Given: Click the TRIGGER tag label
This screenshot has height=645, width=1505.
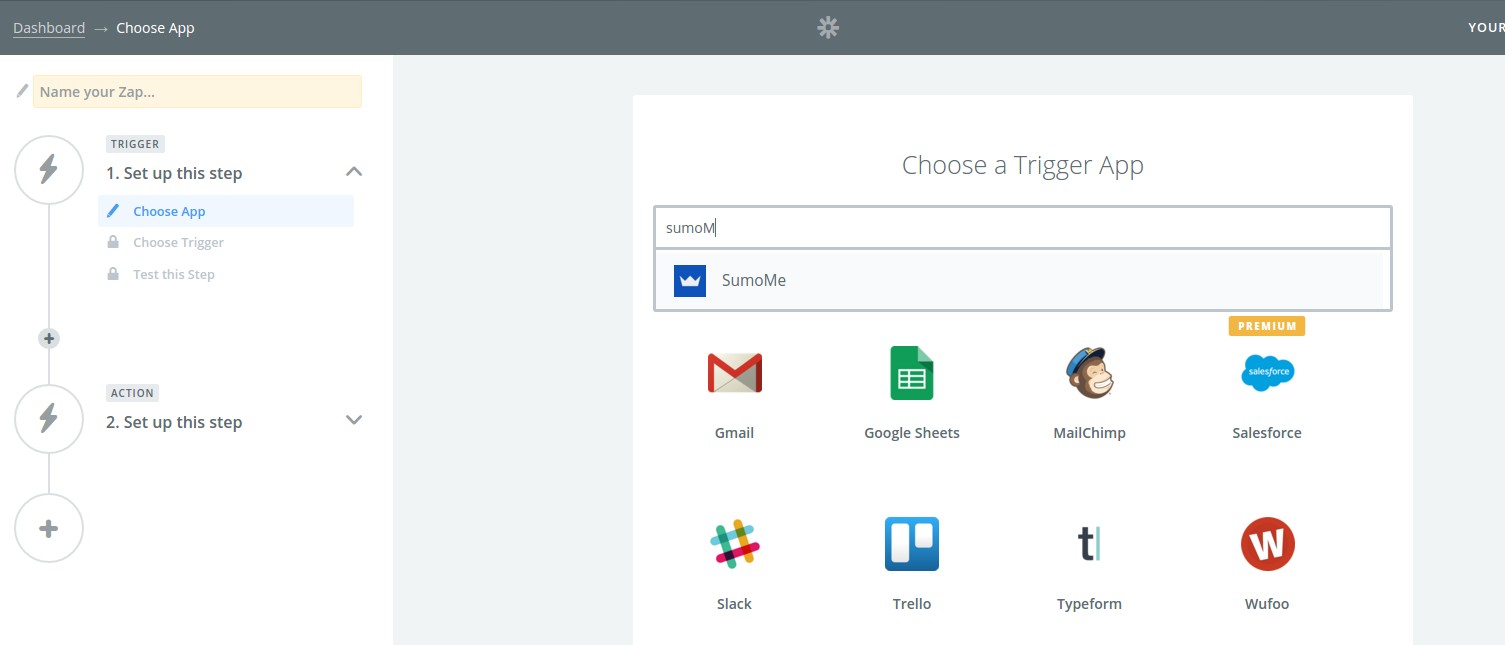Looking at the screenshot, I should (135, 144).
